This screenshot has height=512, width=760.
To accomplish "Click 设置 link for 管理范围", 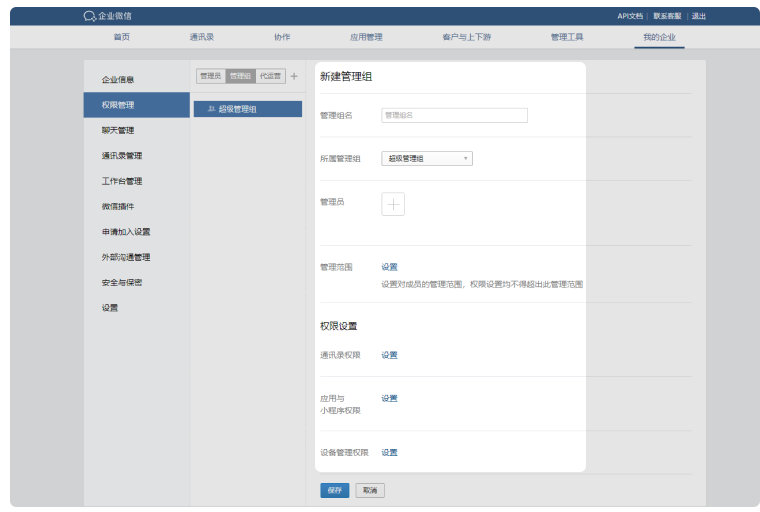I will coord(389,267).
